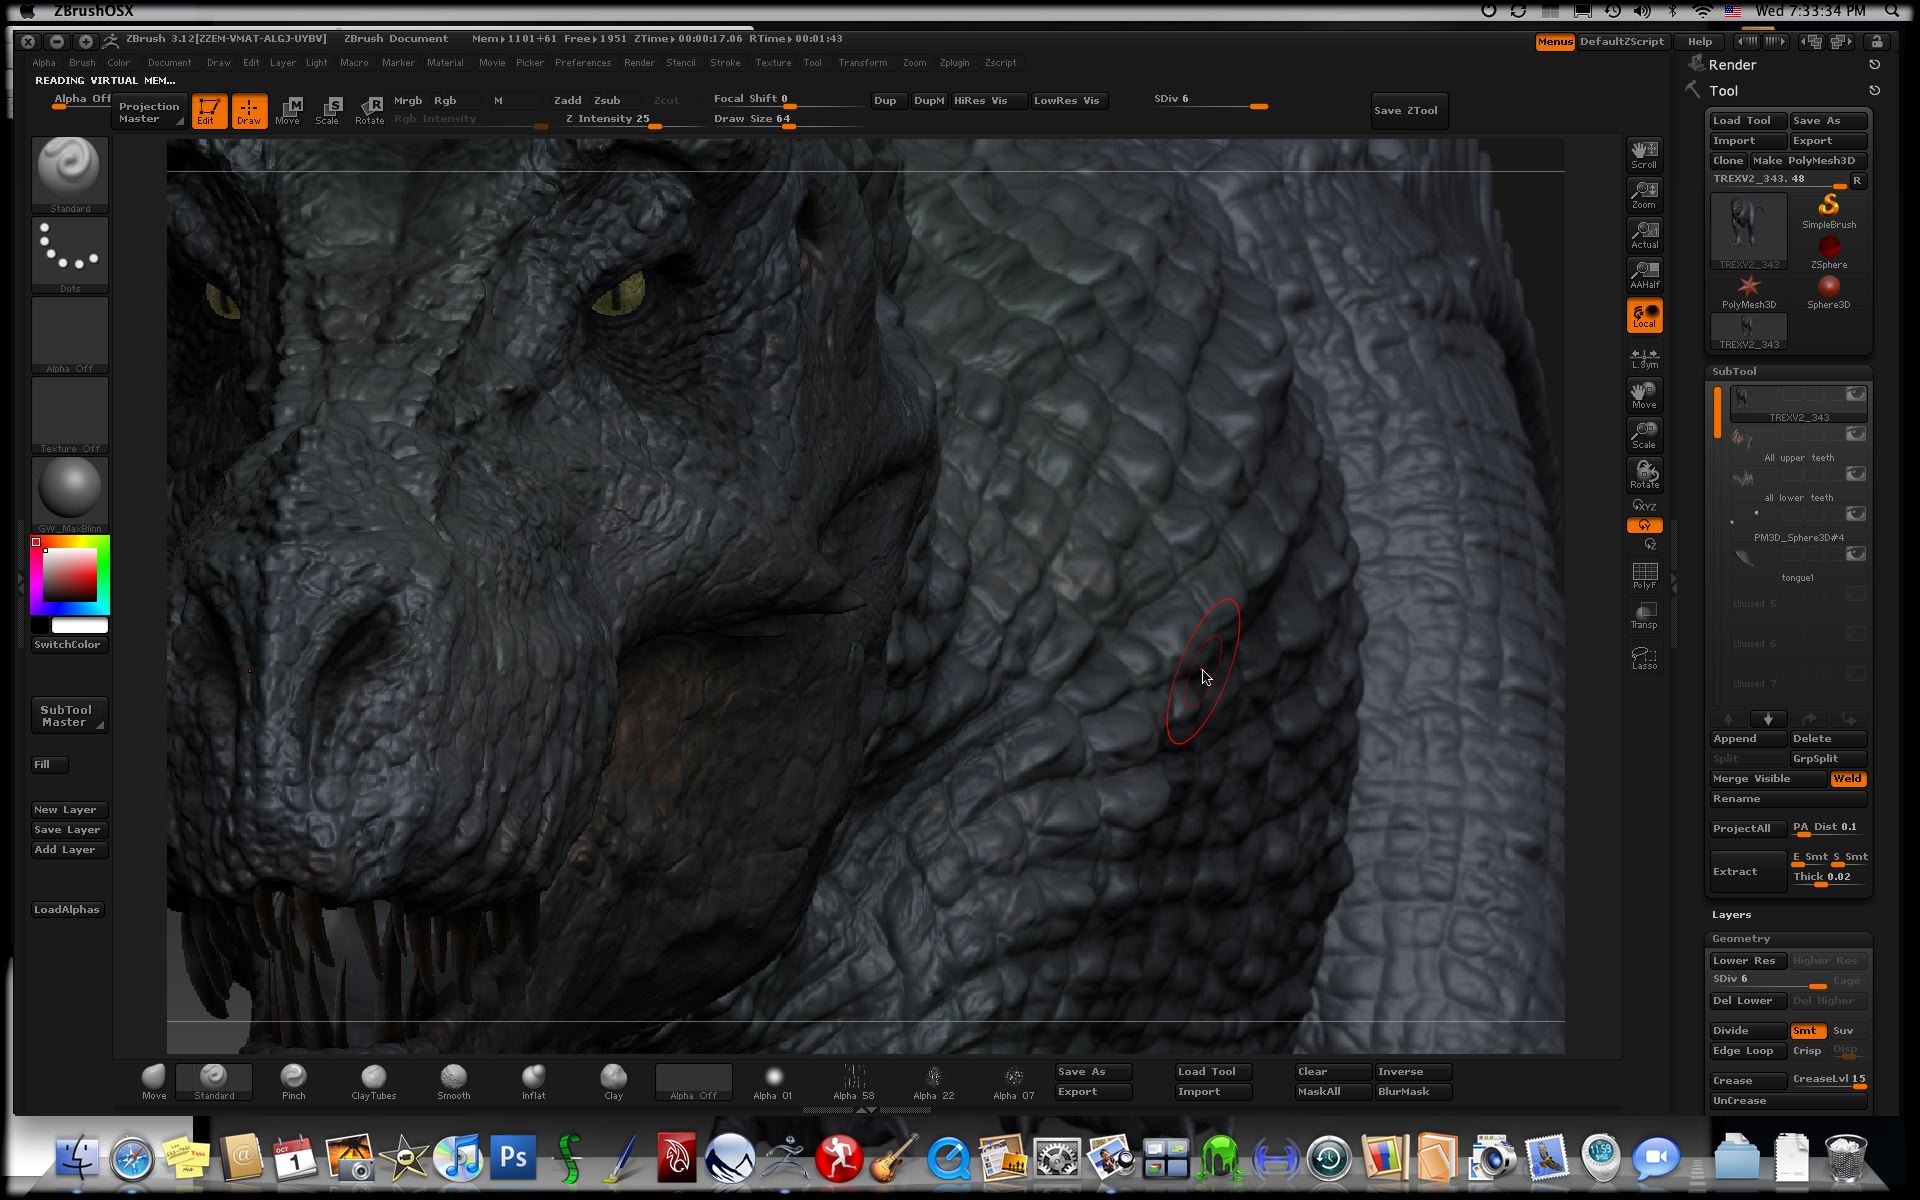Open the Material menu
1920x1200 pixels.
point(445,63)
